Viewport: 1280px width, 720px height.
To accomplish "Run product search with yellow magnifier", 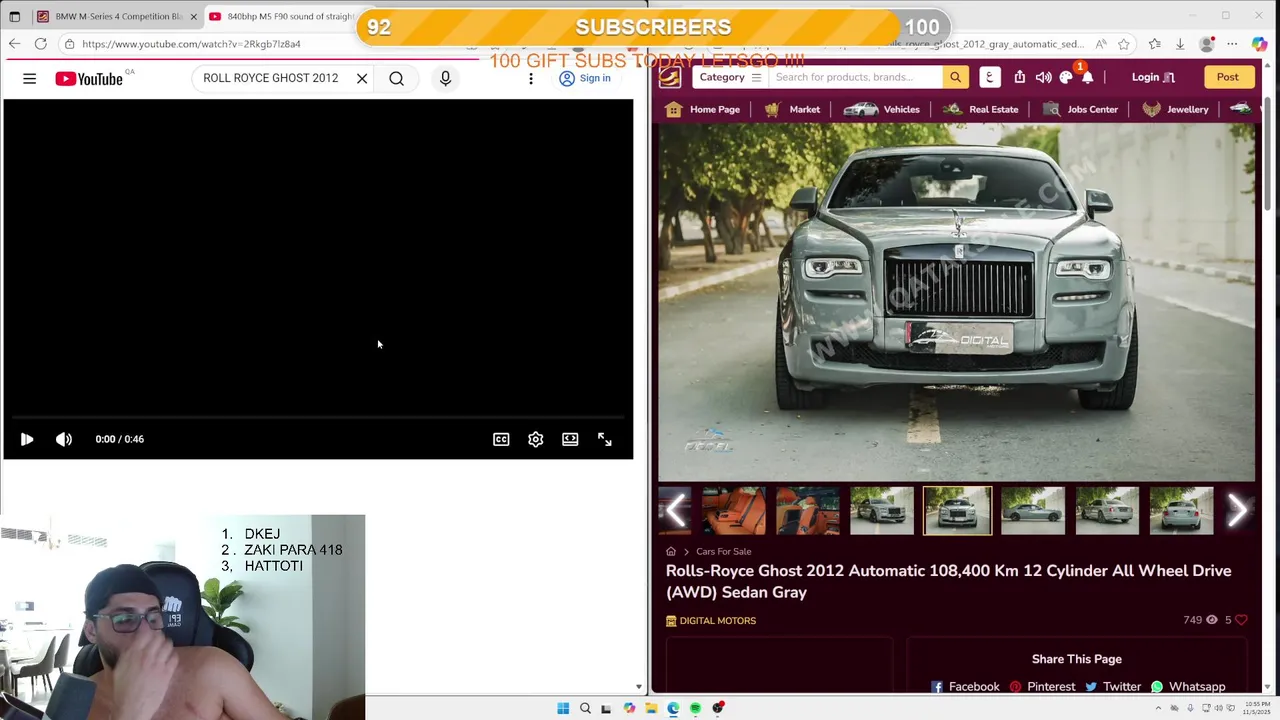I will 955,77.
